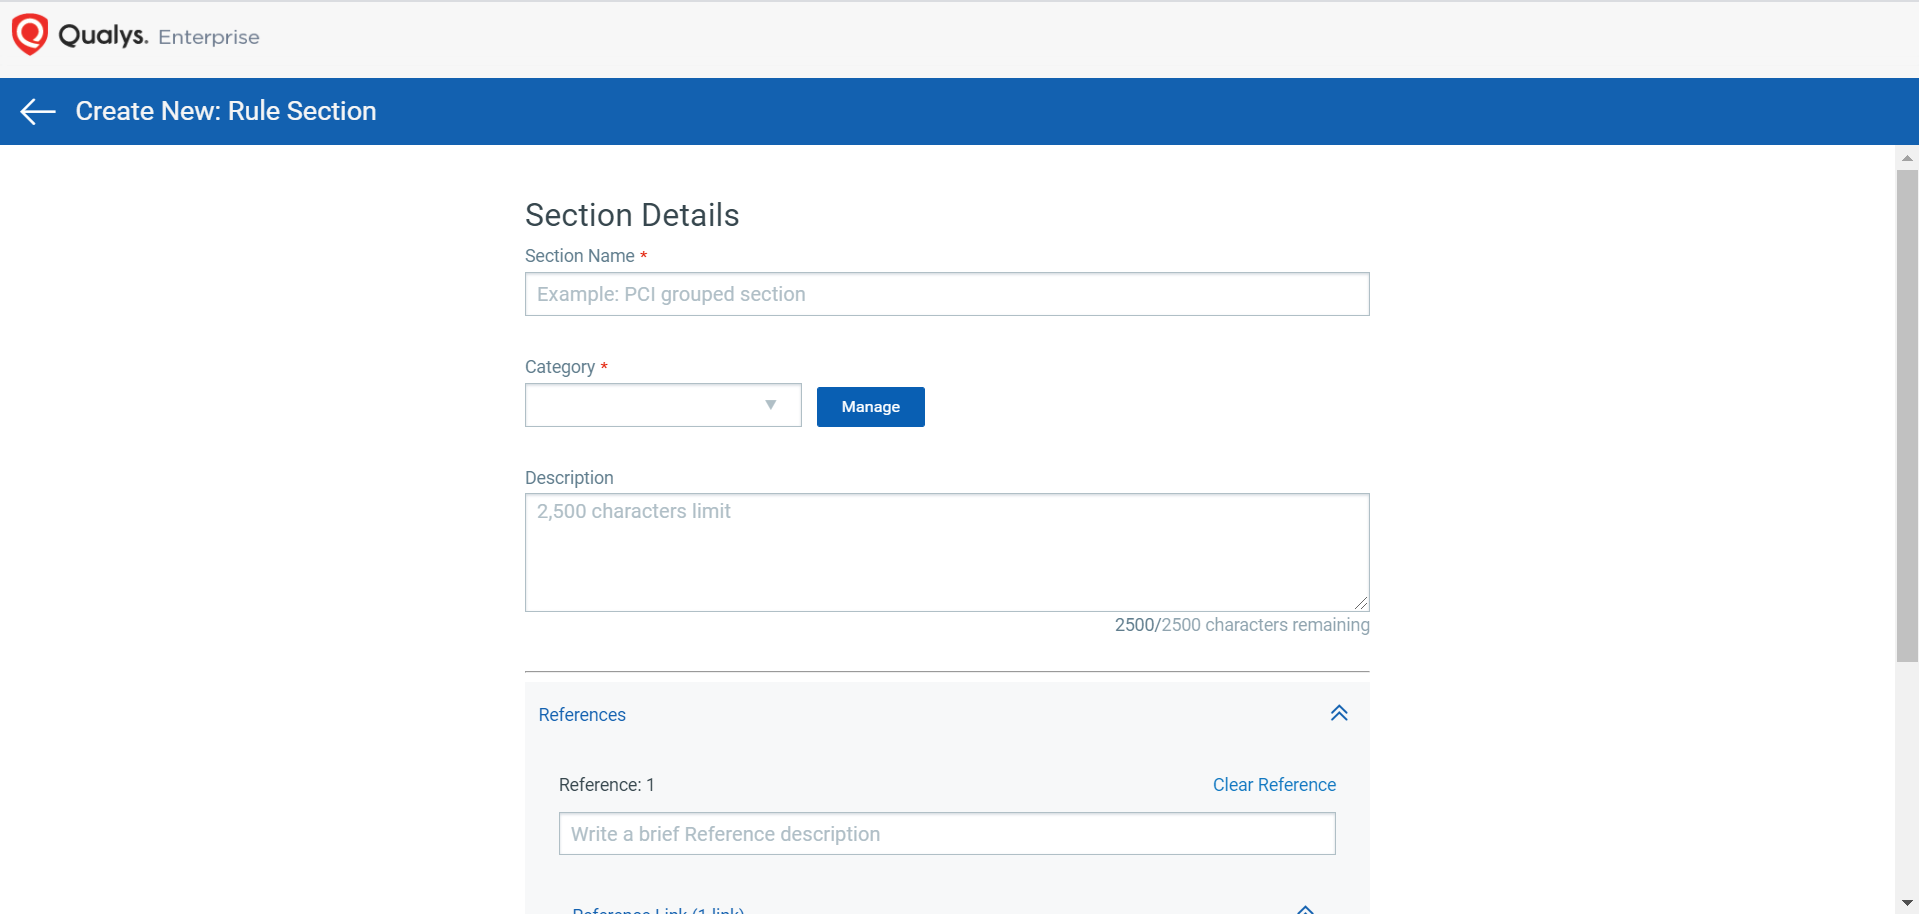Click the Create New: Rule Section title

226,111
